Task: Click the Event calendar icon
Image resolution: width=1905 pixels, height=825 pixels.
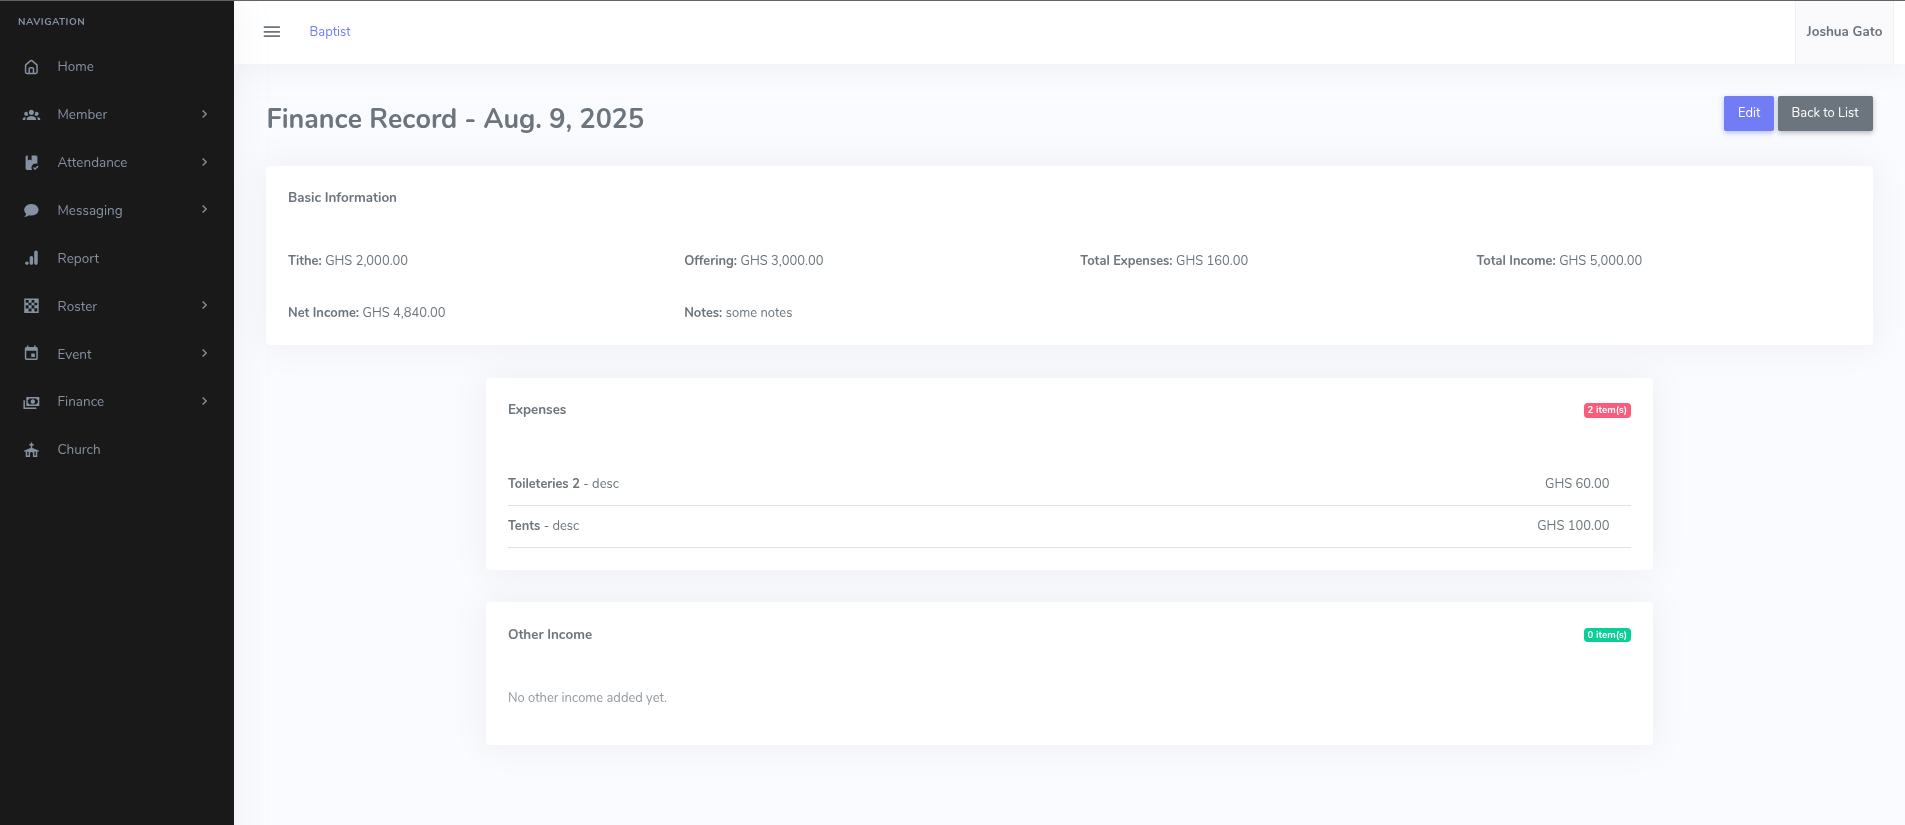Action: (31, 354)
